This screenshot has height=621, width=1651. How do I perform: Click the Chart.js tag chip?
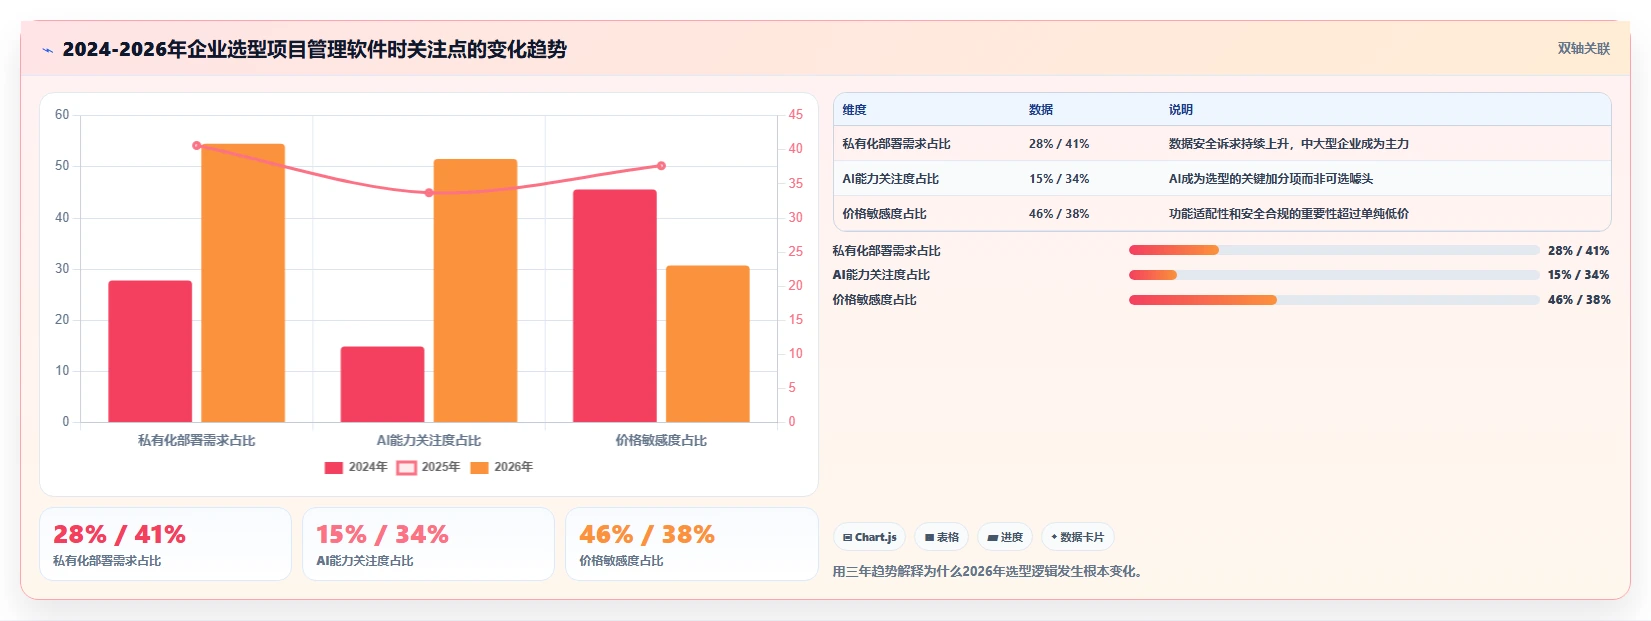coord(869,537)
